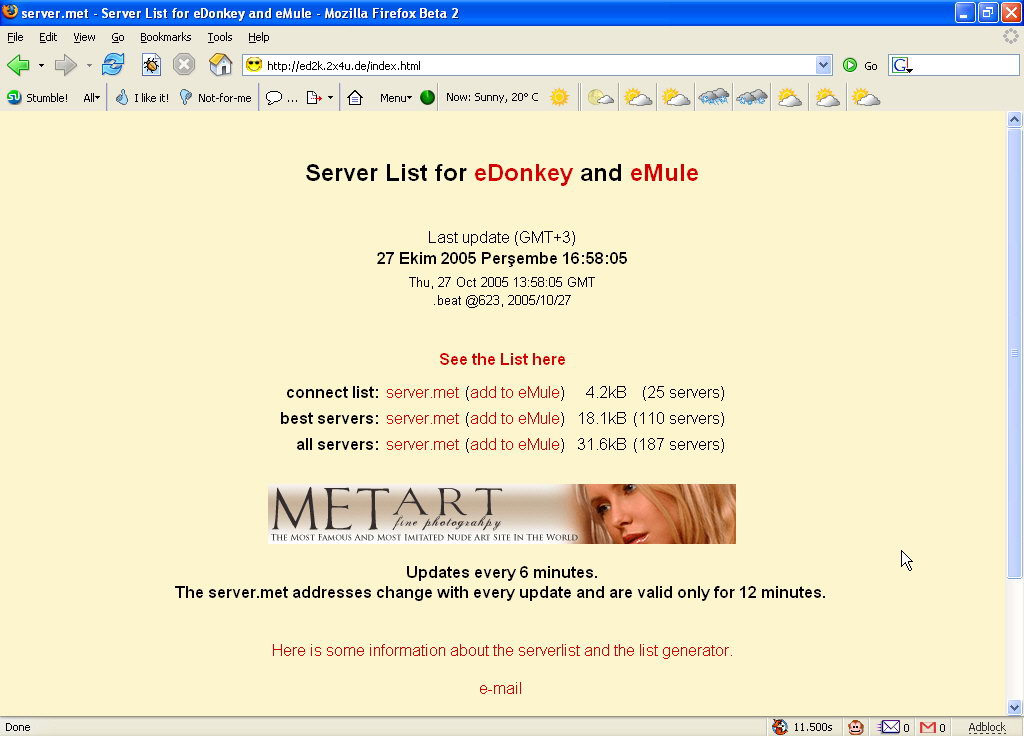Click the Now: Sunny, 20° C text
The height and width of the screenshot is (736, 1024).
tap(492, 97)
